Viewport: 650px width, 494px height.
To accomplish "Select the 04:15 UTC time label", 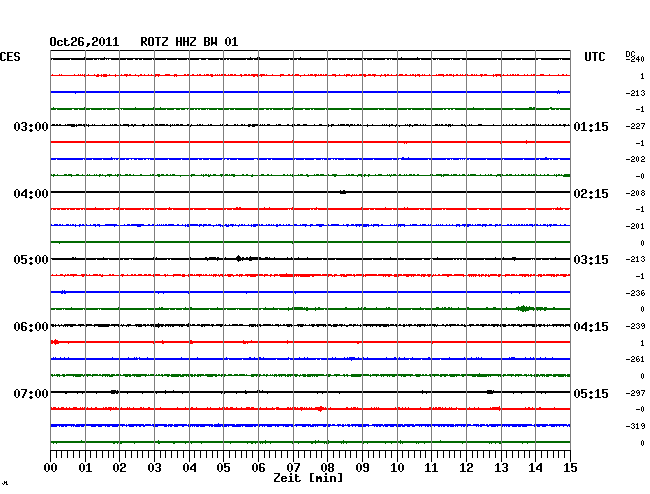I will click(x=591, y=327).
